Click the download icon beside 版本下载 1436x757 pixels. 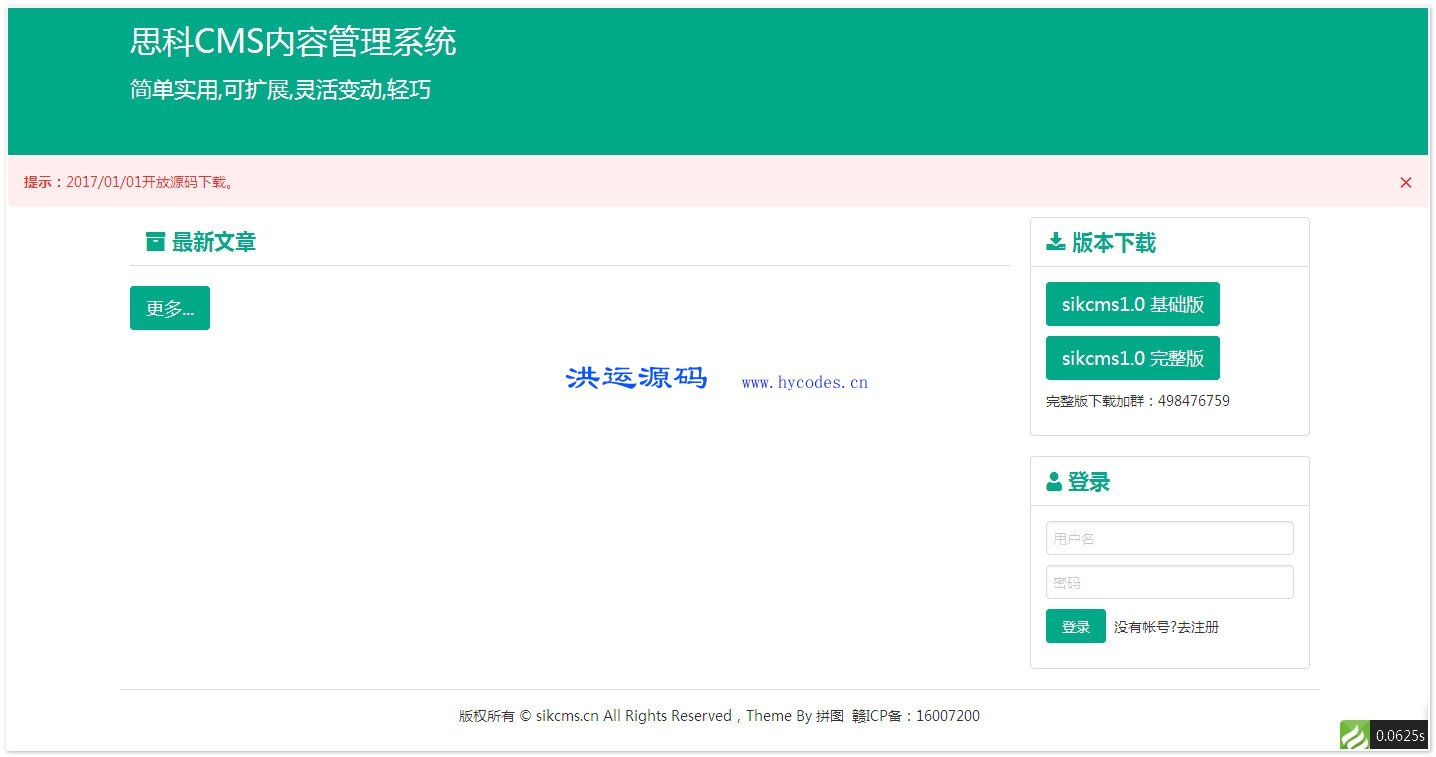1055,242
